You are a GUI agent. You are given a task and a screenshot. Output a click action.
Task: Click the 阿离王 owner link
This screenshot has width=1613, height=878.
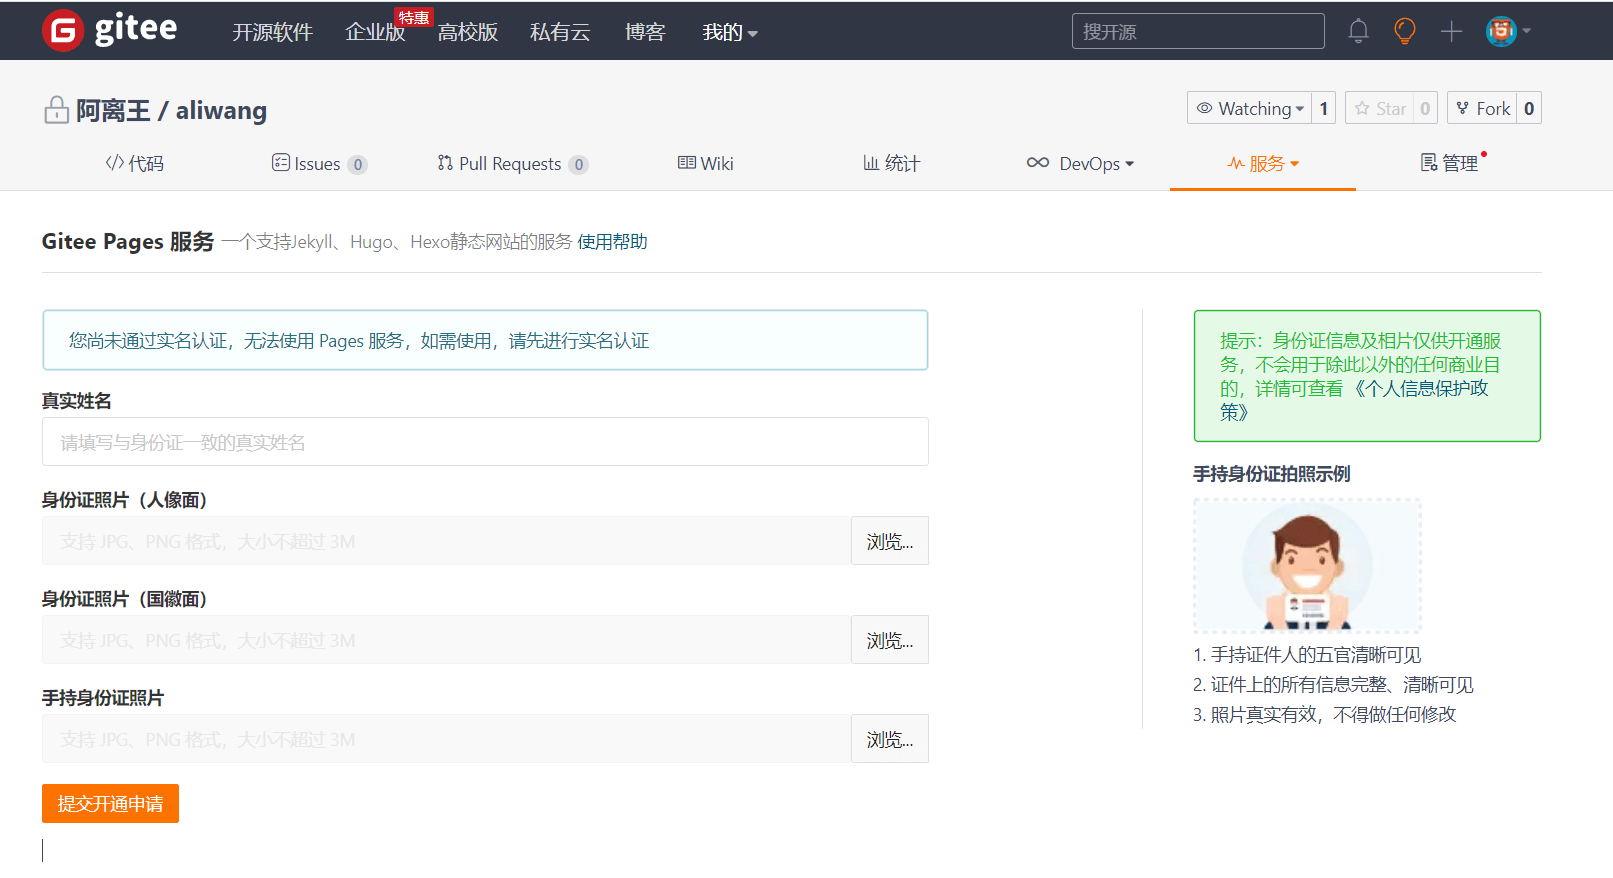tap(113, 110)
